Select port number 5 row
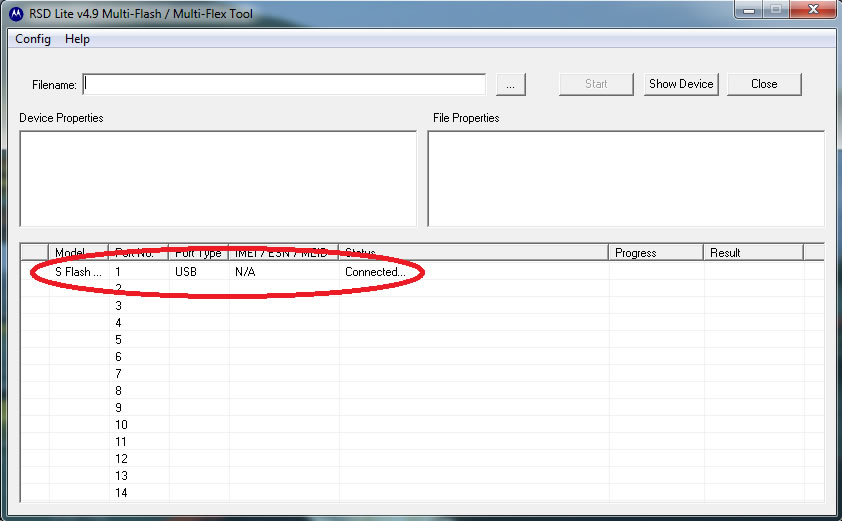 (x=119, y=340)
